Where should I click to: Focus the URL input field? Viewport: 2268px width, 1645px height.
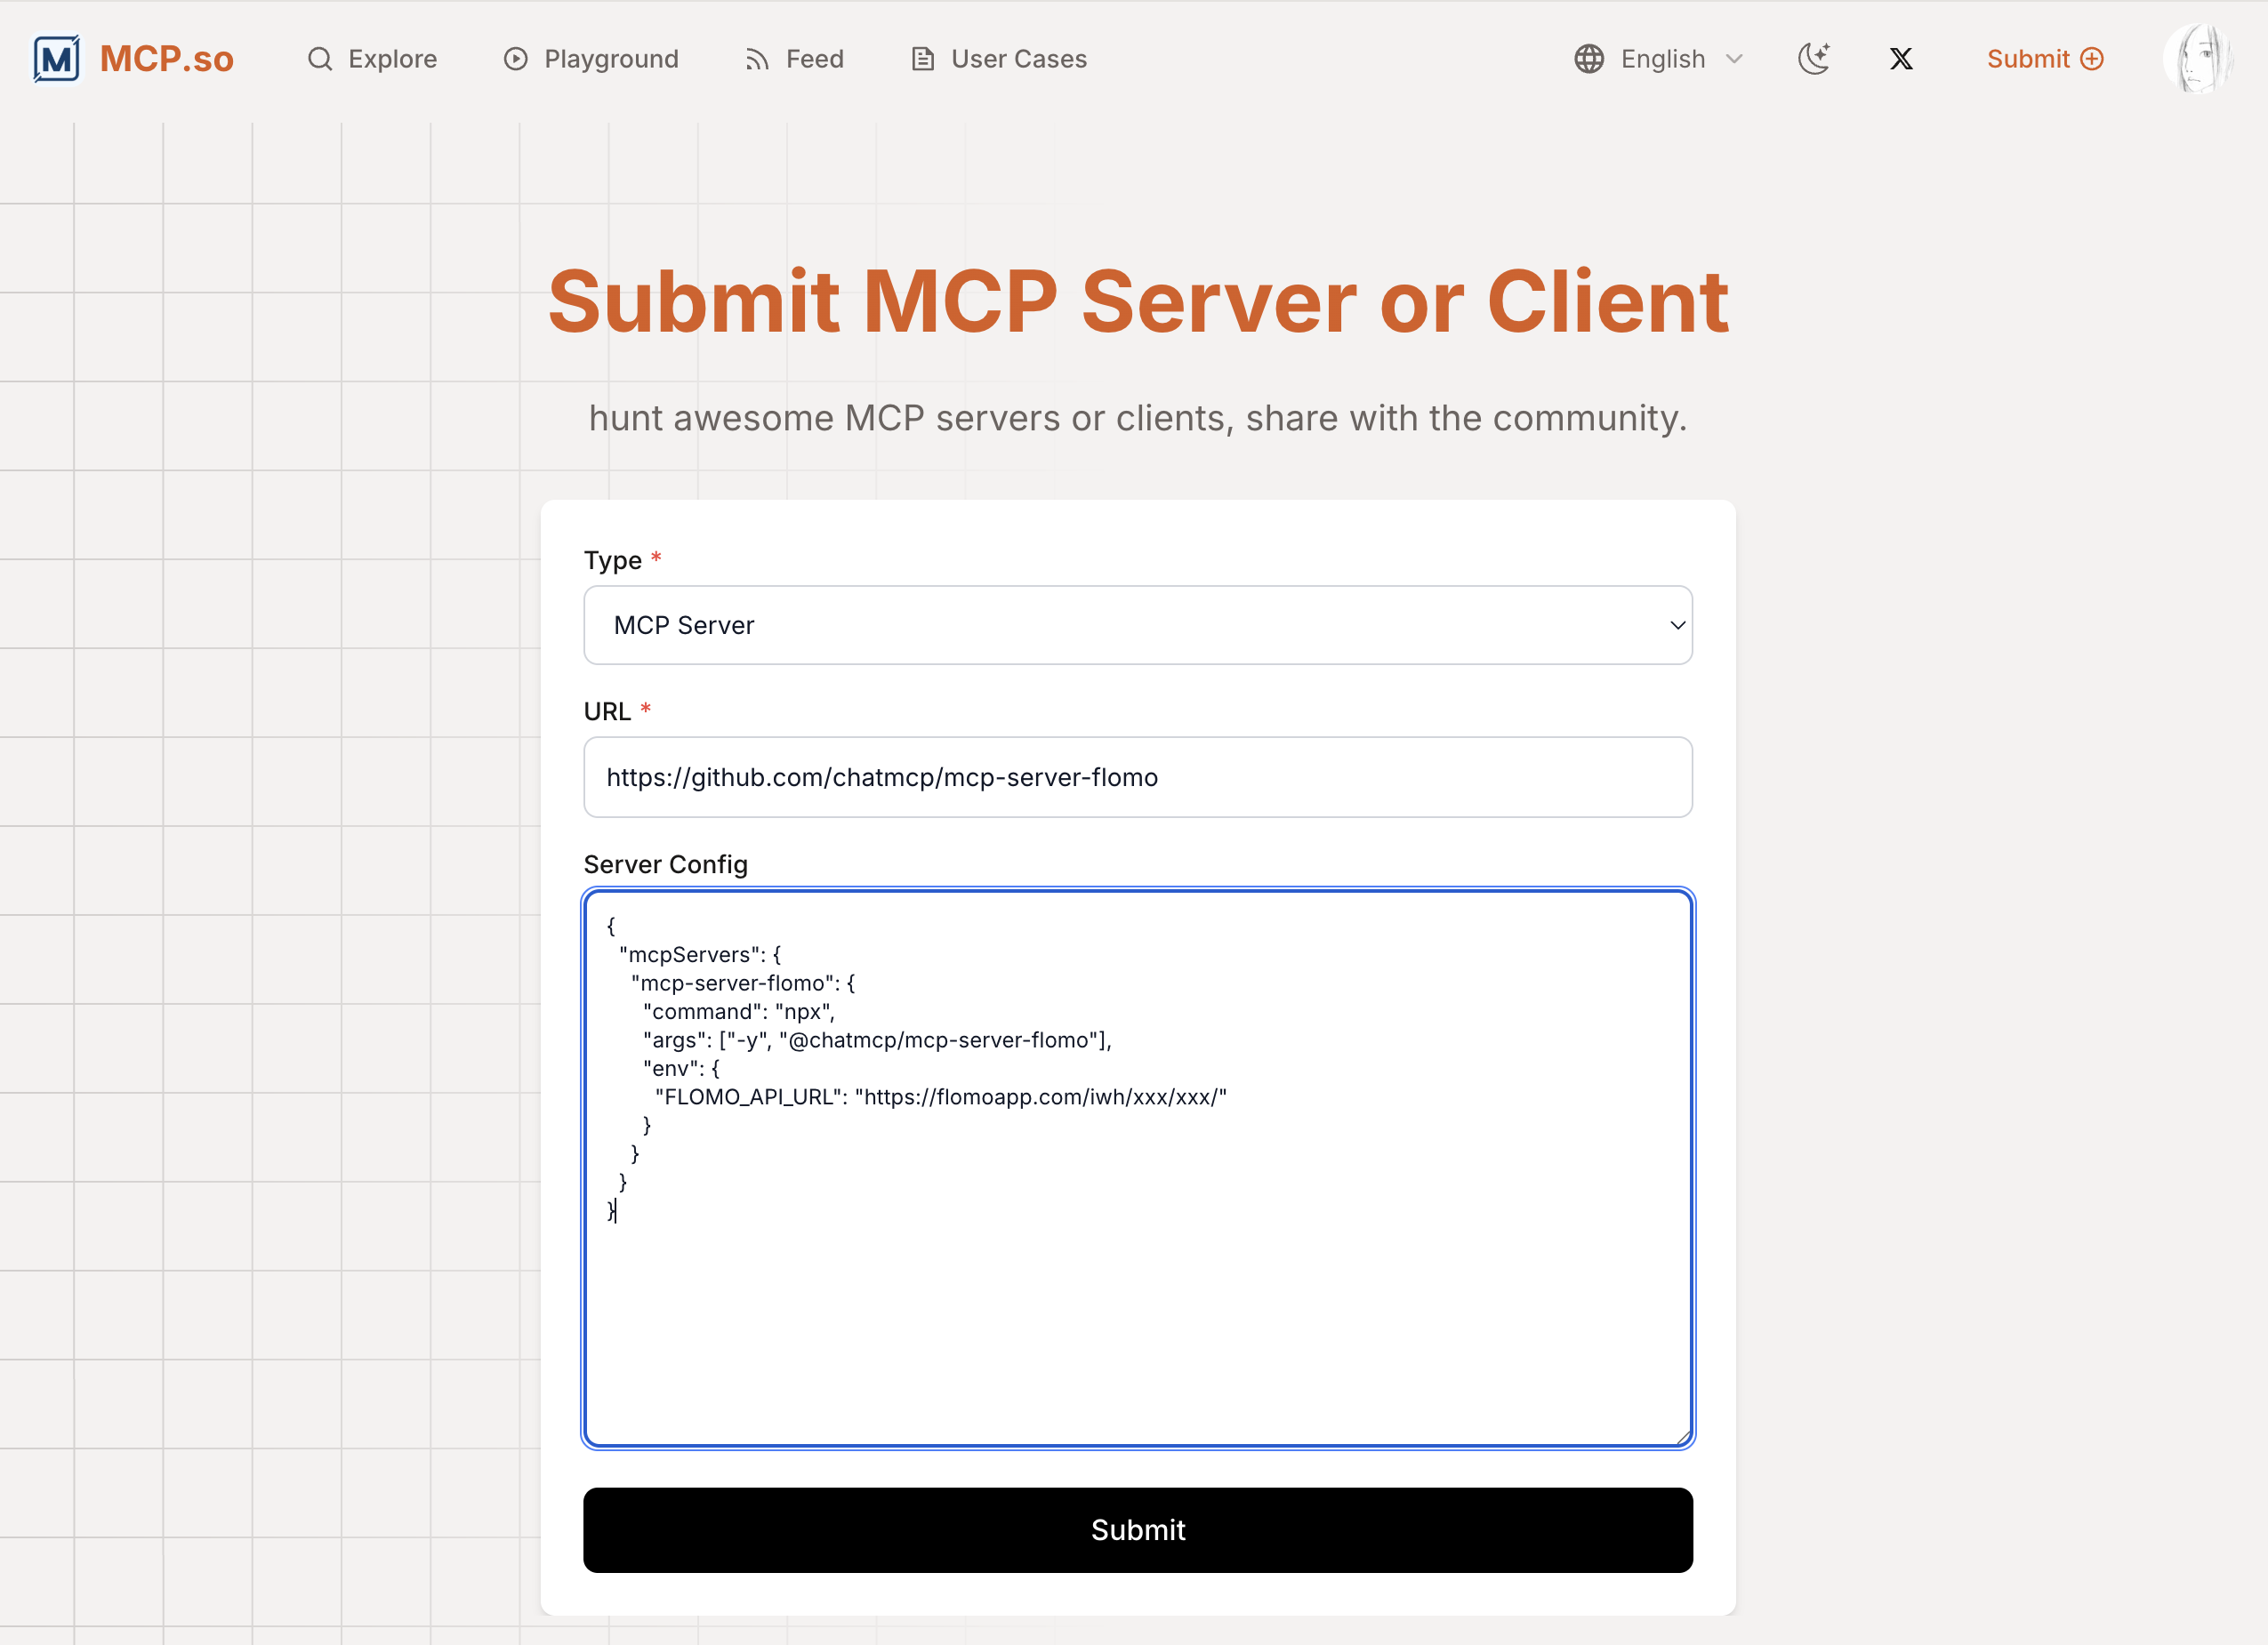click(1137, 777)
